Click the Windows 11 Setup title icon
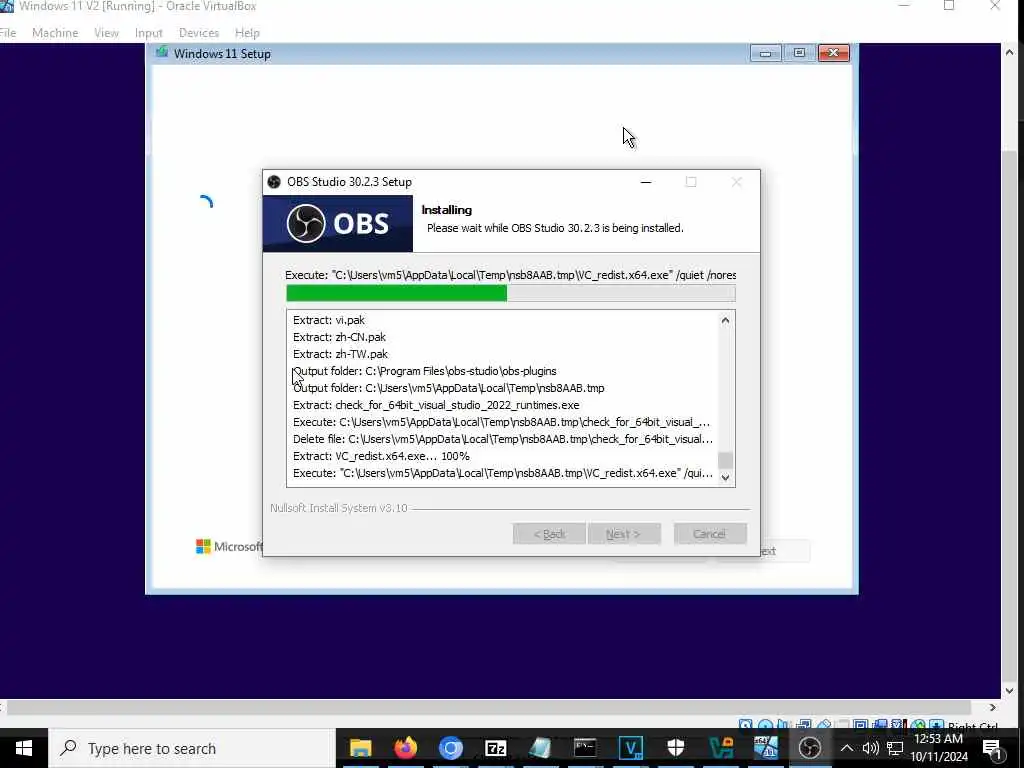 161,53
